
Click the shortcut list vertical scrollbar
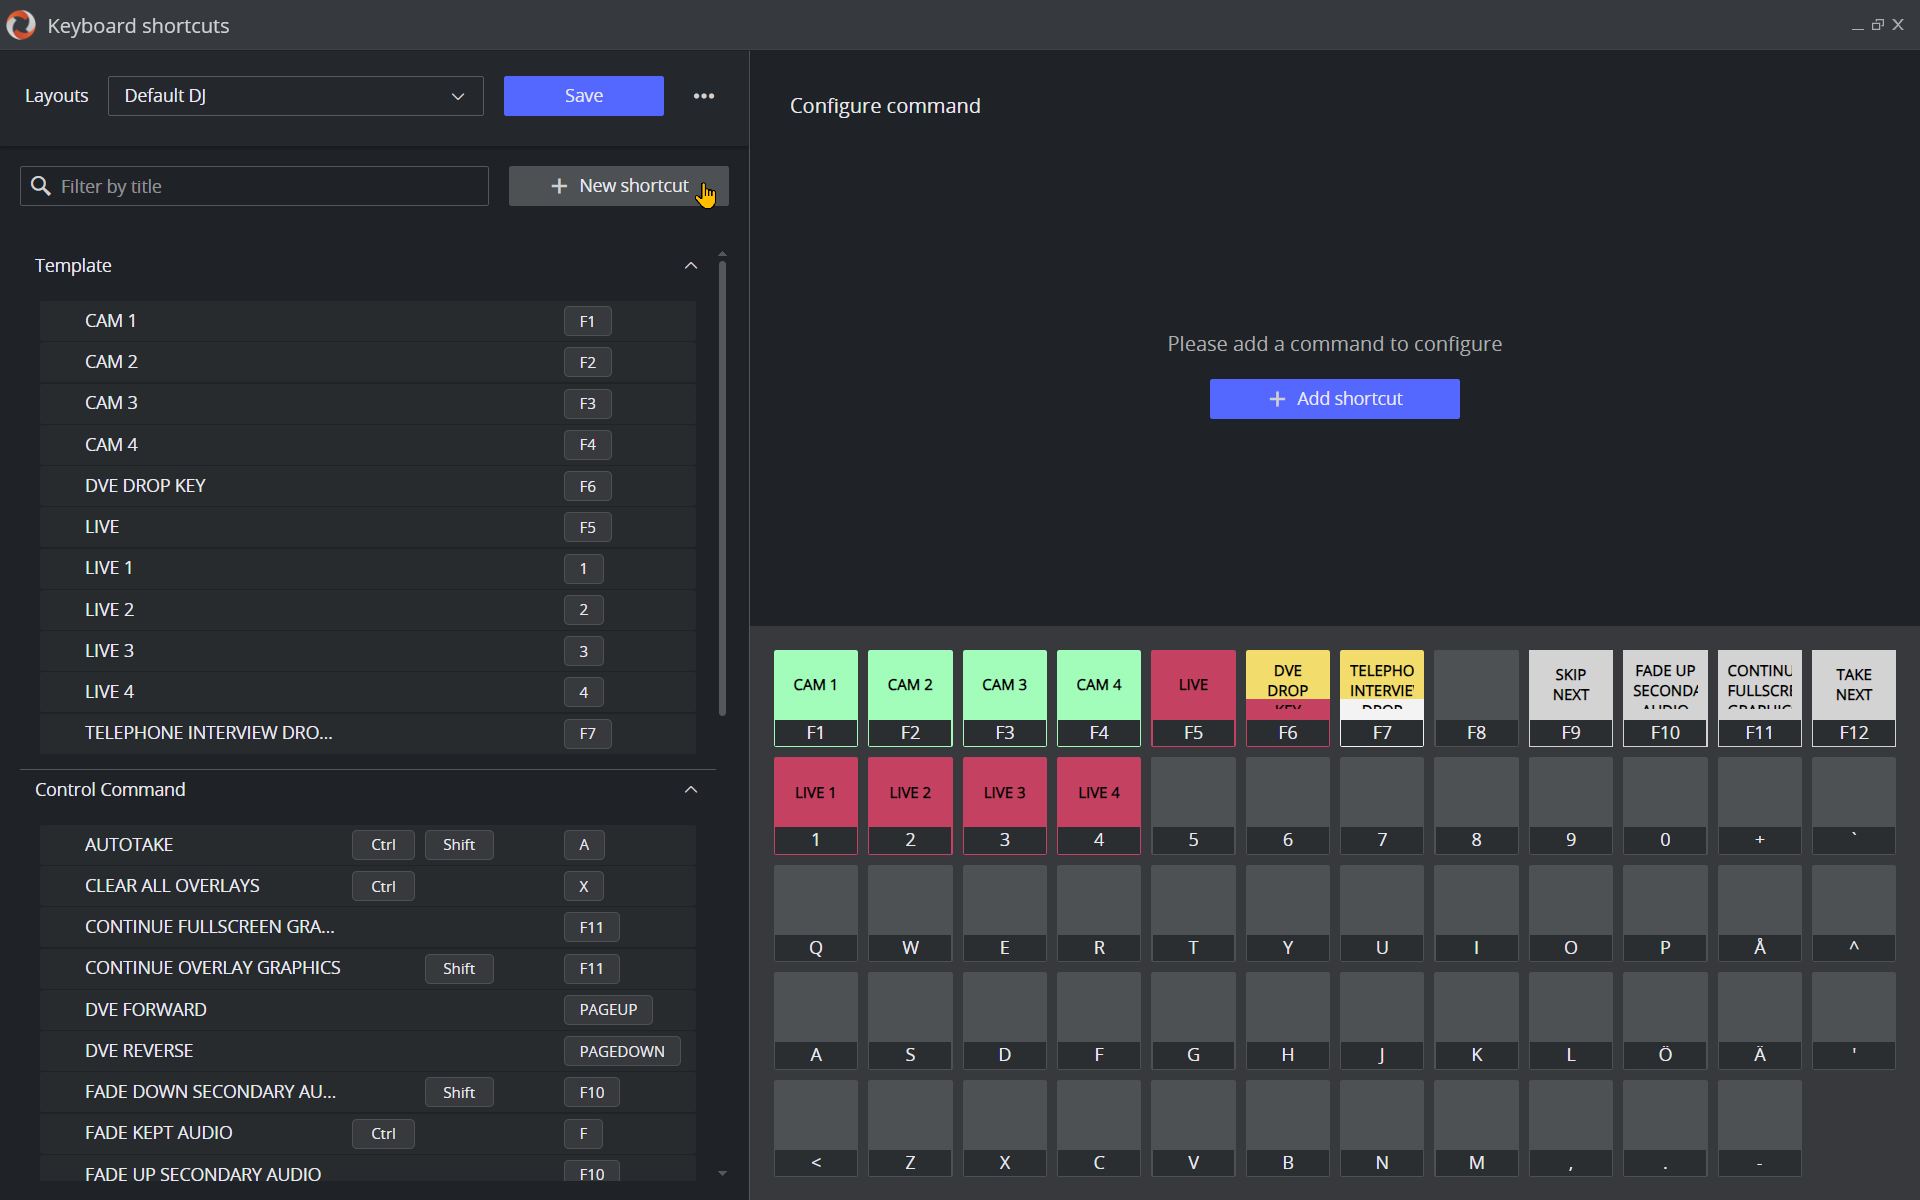coord(722,490)
